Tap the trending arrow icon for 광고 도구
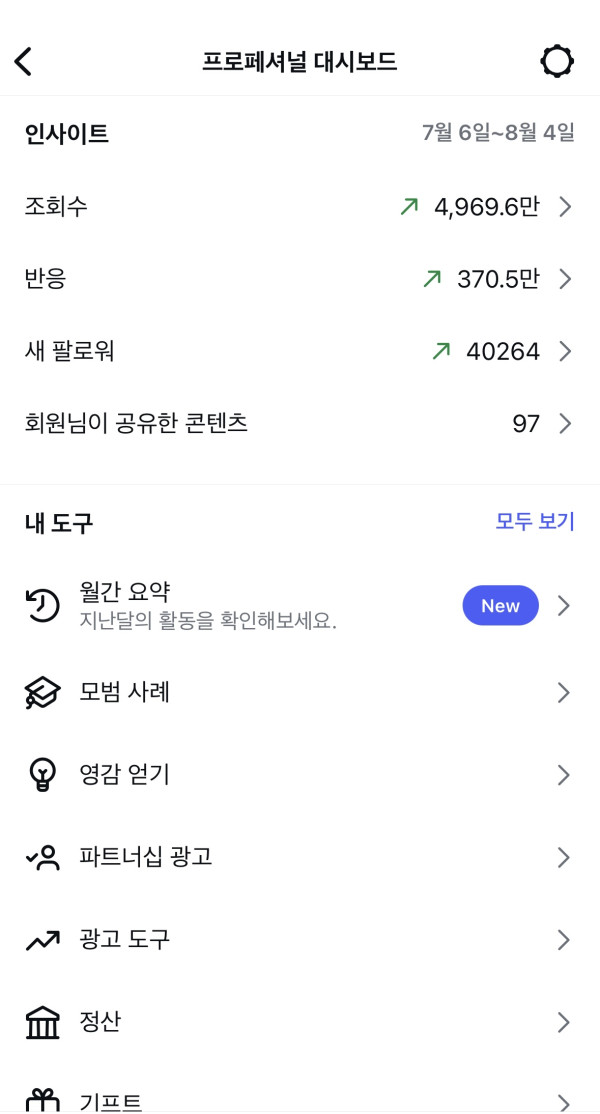The image size is (600, 1114). click(42, 939)
